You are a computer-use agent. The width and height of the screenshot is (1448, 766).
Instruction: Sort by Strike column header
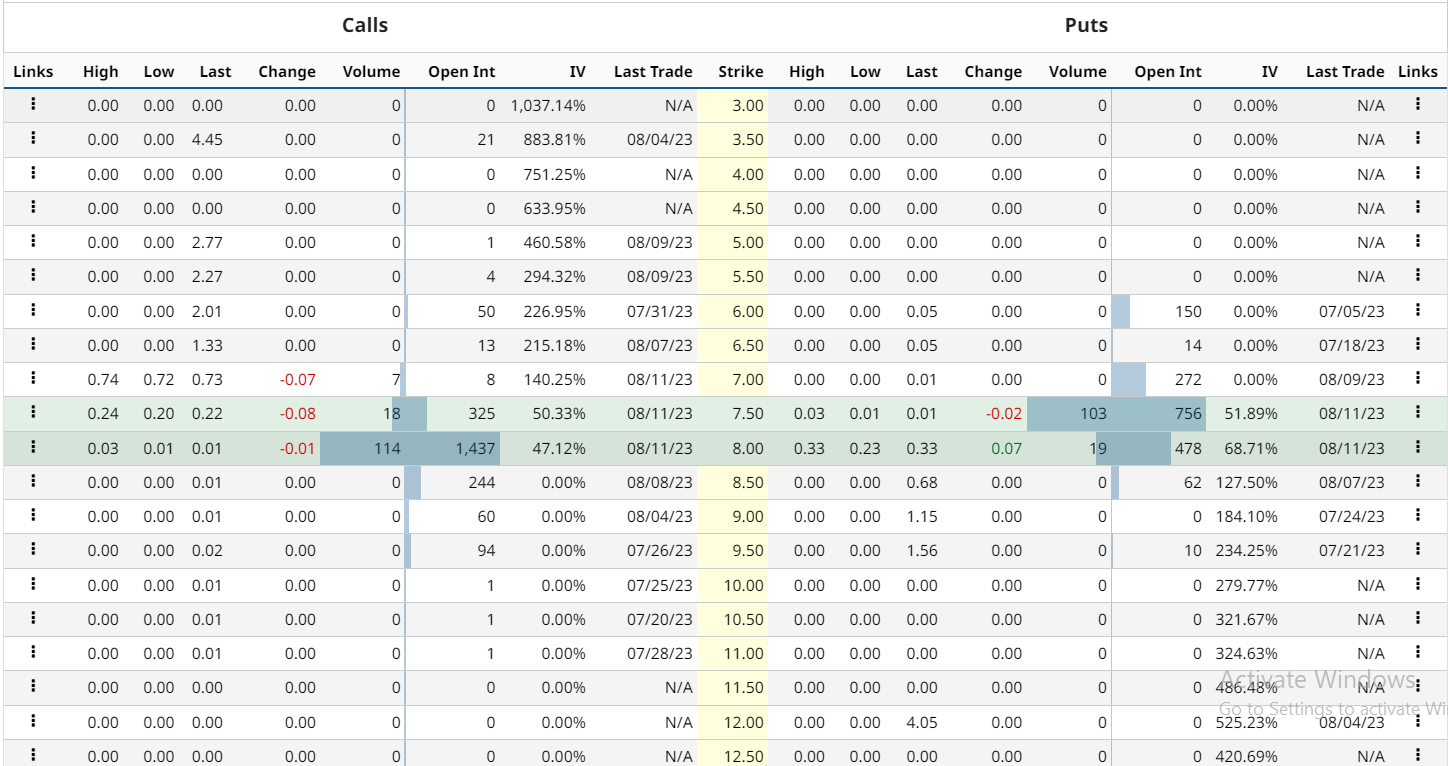pos(740,72)
